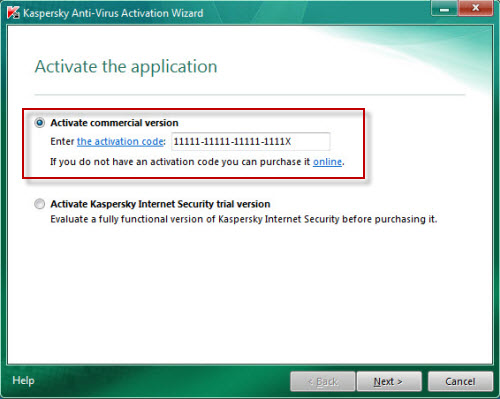Click the 'Kaspersky Anti-Virus Activation Wizard' title text

click(x=113, y=13)
